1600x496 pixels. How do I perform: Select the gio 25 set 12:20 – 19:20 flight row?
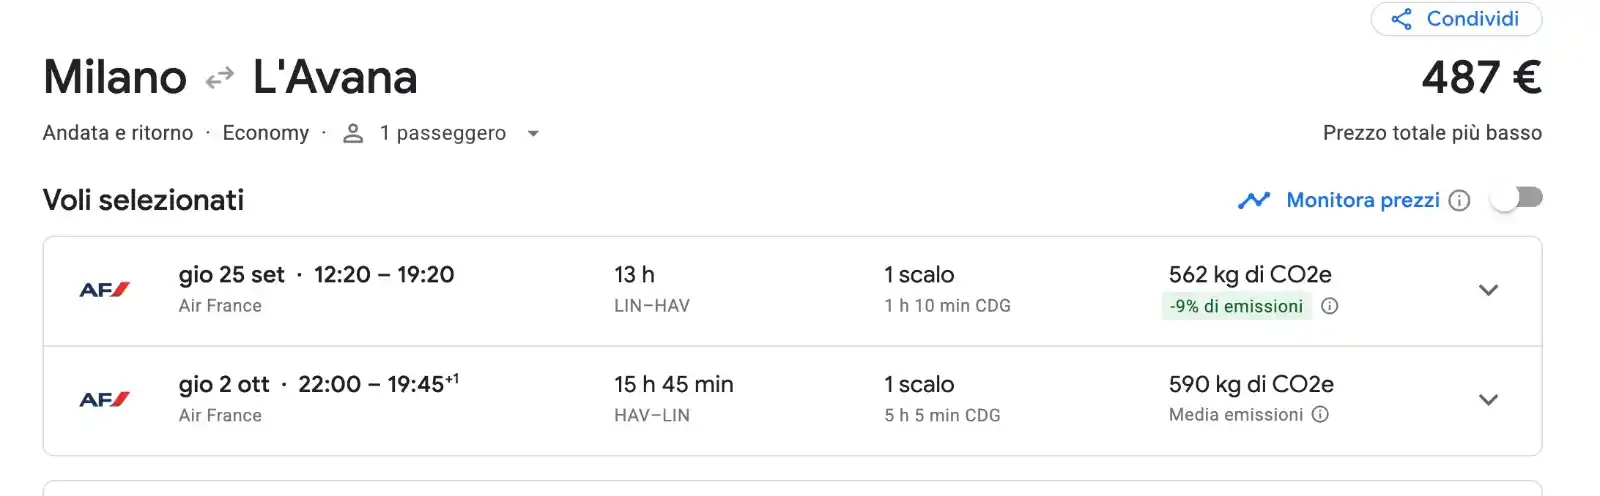[x=792, y=291]
